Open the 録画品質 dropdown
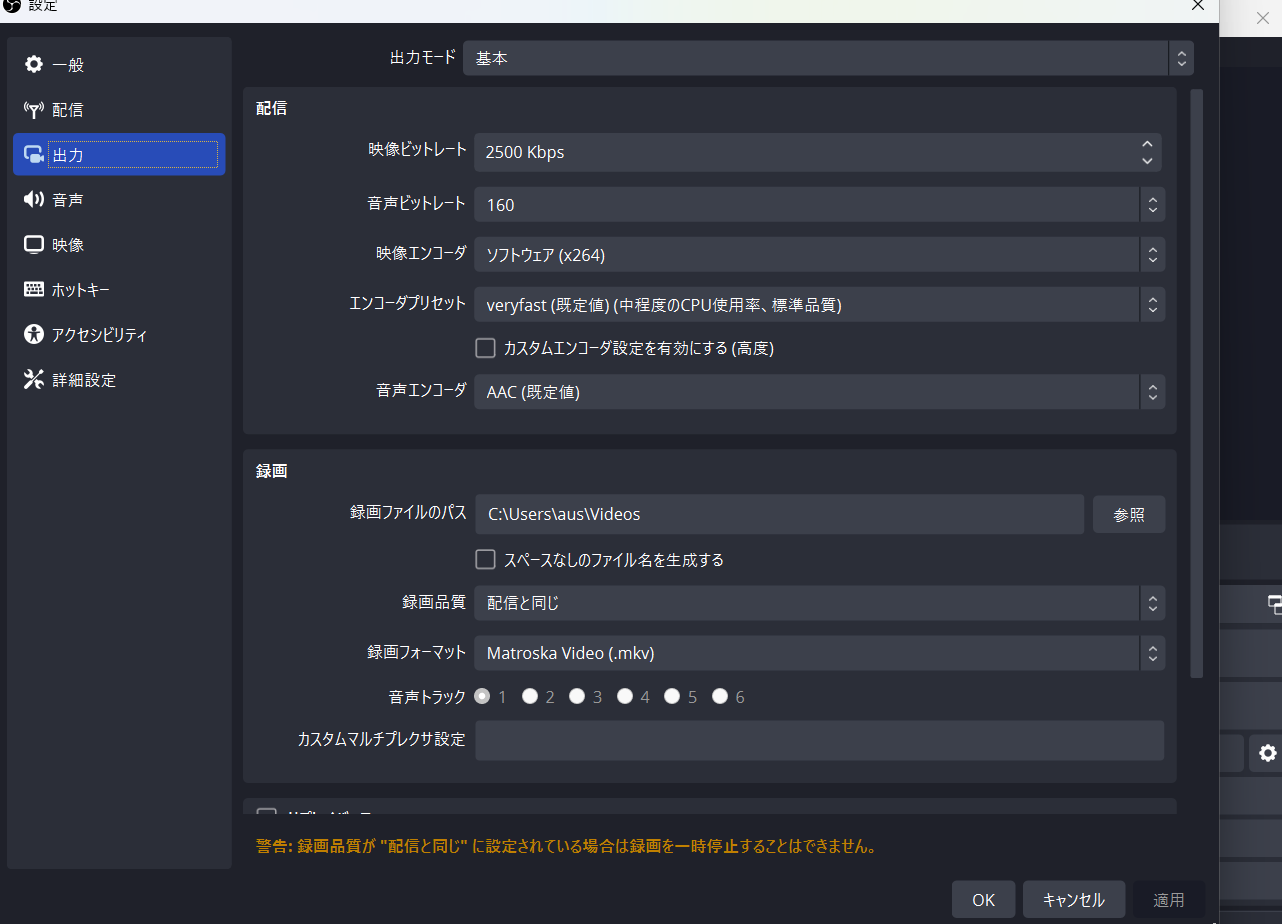The height and width of the screenshot is (924, 1282). tap(819, 603)
